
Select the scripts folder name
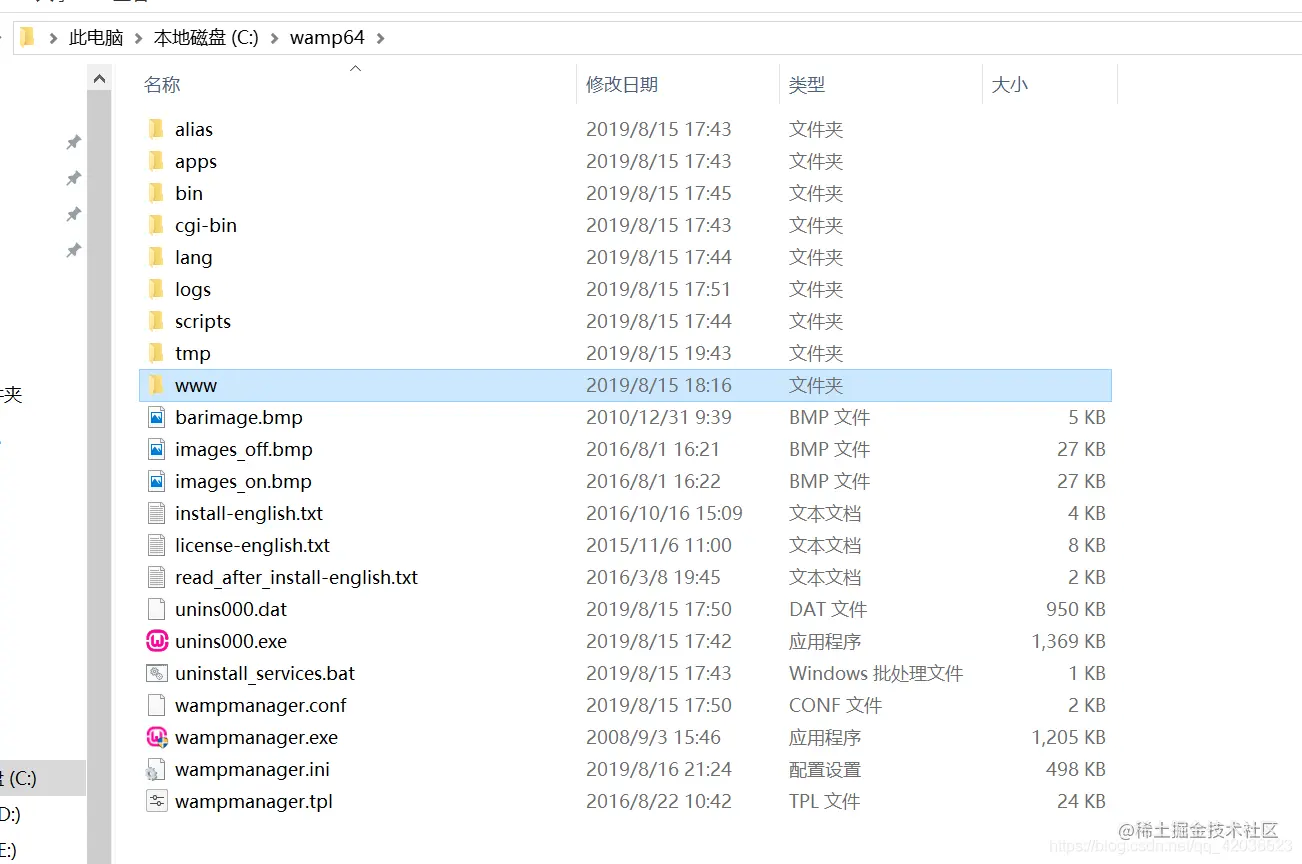point(203,321)
